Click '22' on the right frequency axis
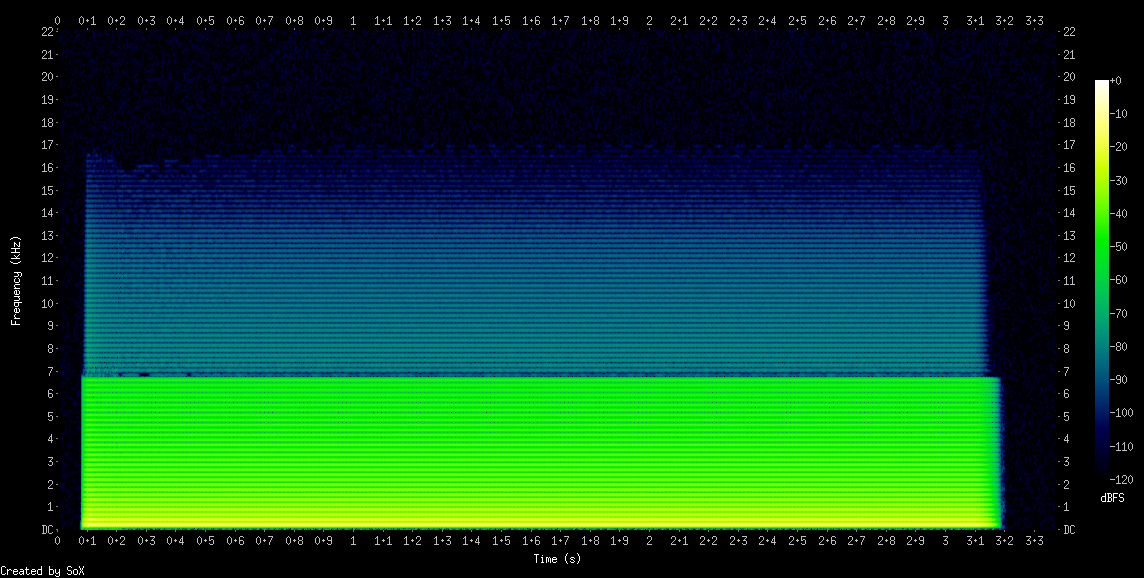Viewport: 1144px width, 578px height. [x=1069, y=32]
